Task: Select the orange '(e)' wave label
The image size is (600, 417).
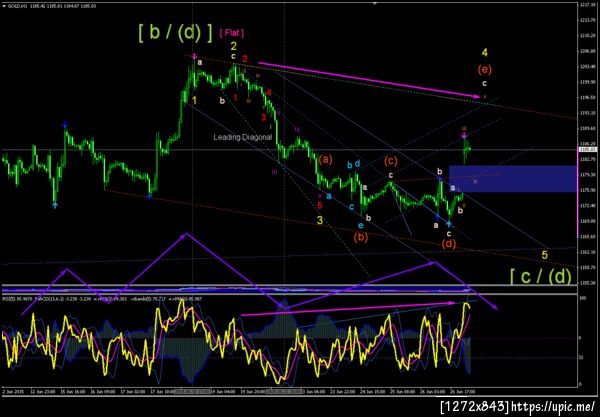Action: [484, 70]
